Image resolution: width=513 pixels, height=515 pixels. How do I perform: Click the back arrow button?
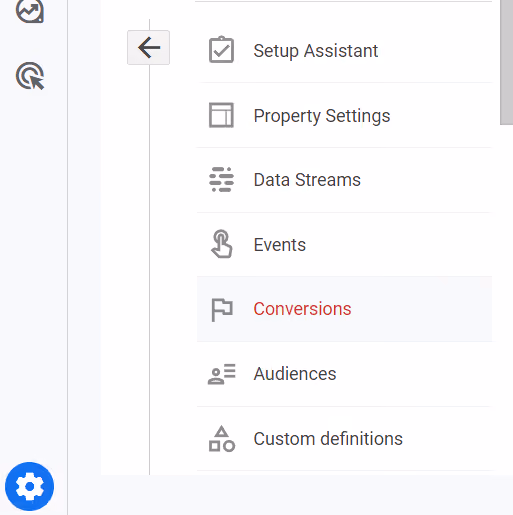click(148, 48)
